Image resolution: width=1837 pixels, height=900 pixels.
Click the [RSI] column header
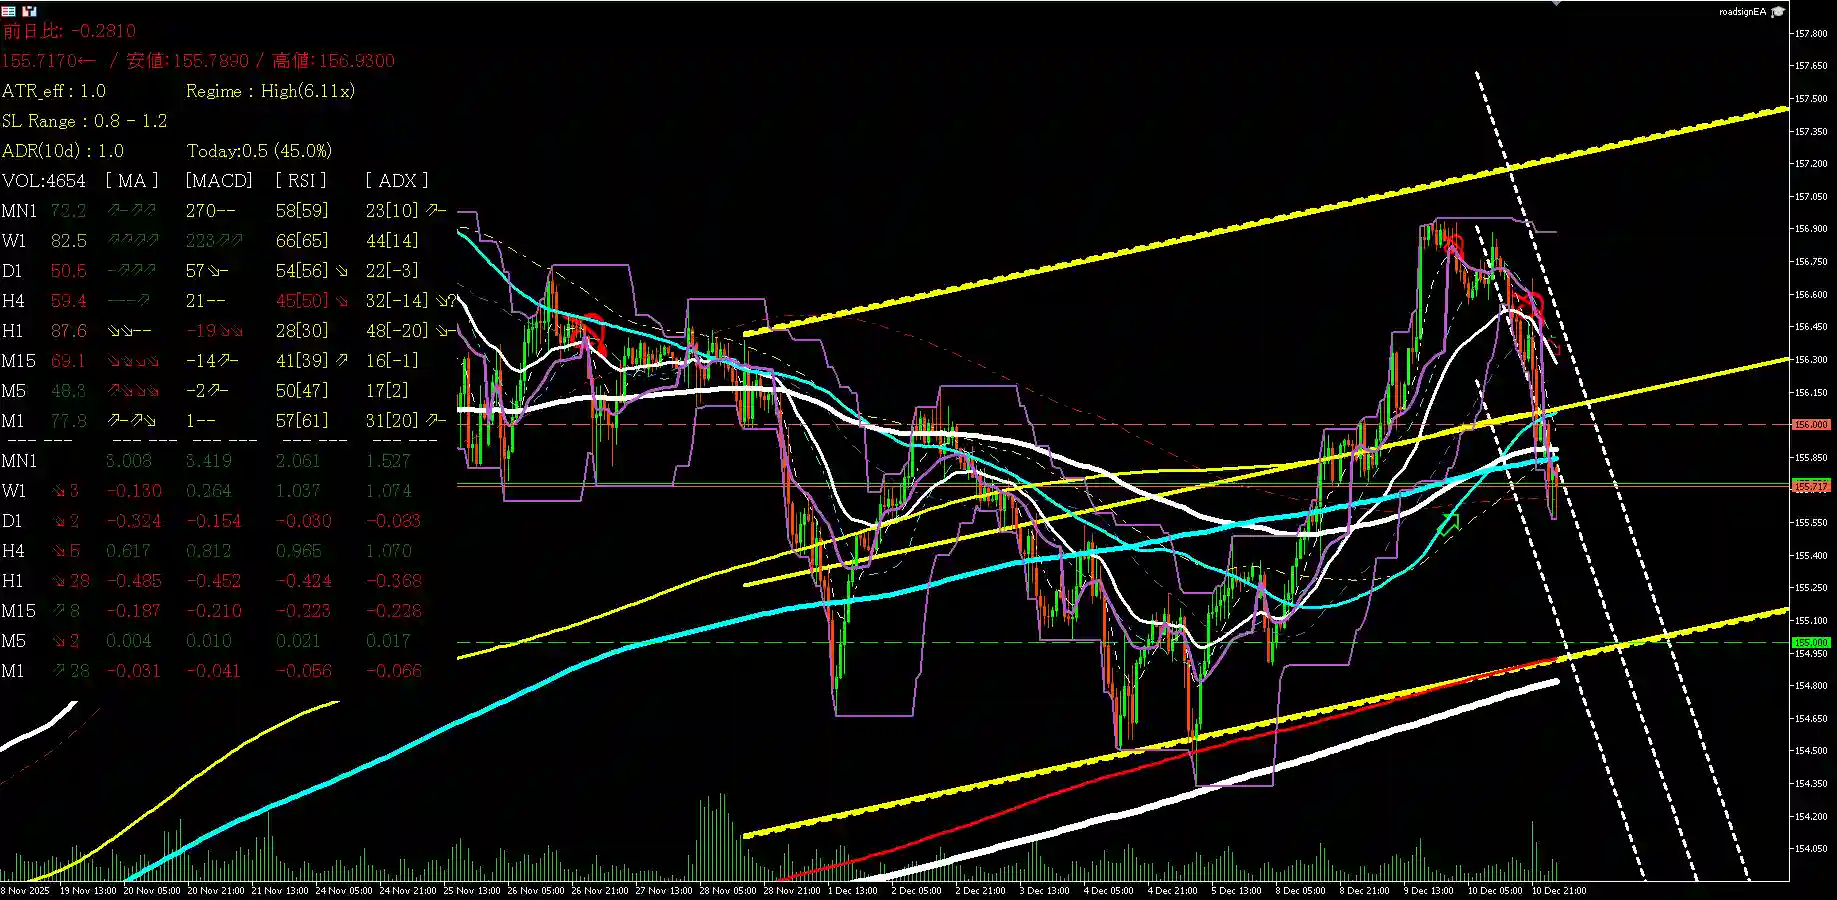coord(299,181)
